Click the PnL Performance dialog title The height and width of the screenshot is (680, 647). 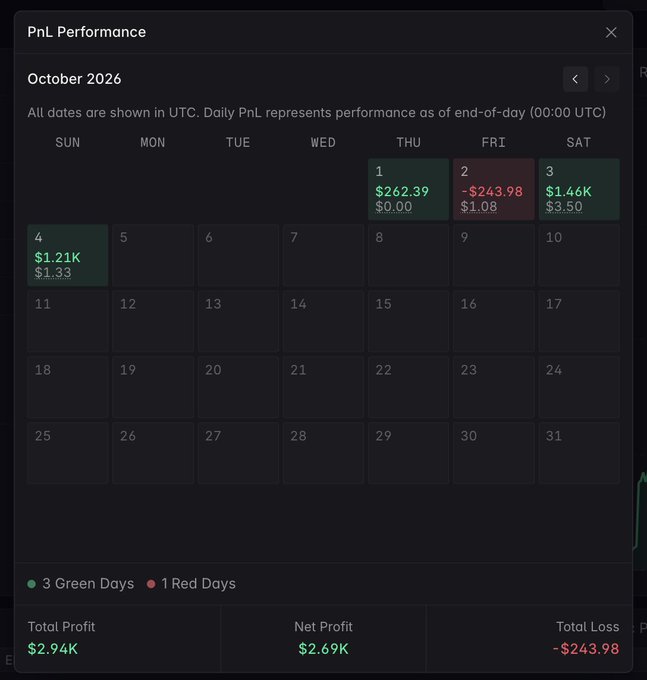point(87,32)
